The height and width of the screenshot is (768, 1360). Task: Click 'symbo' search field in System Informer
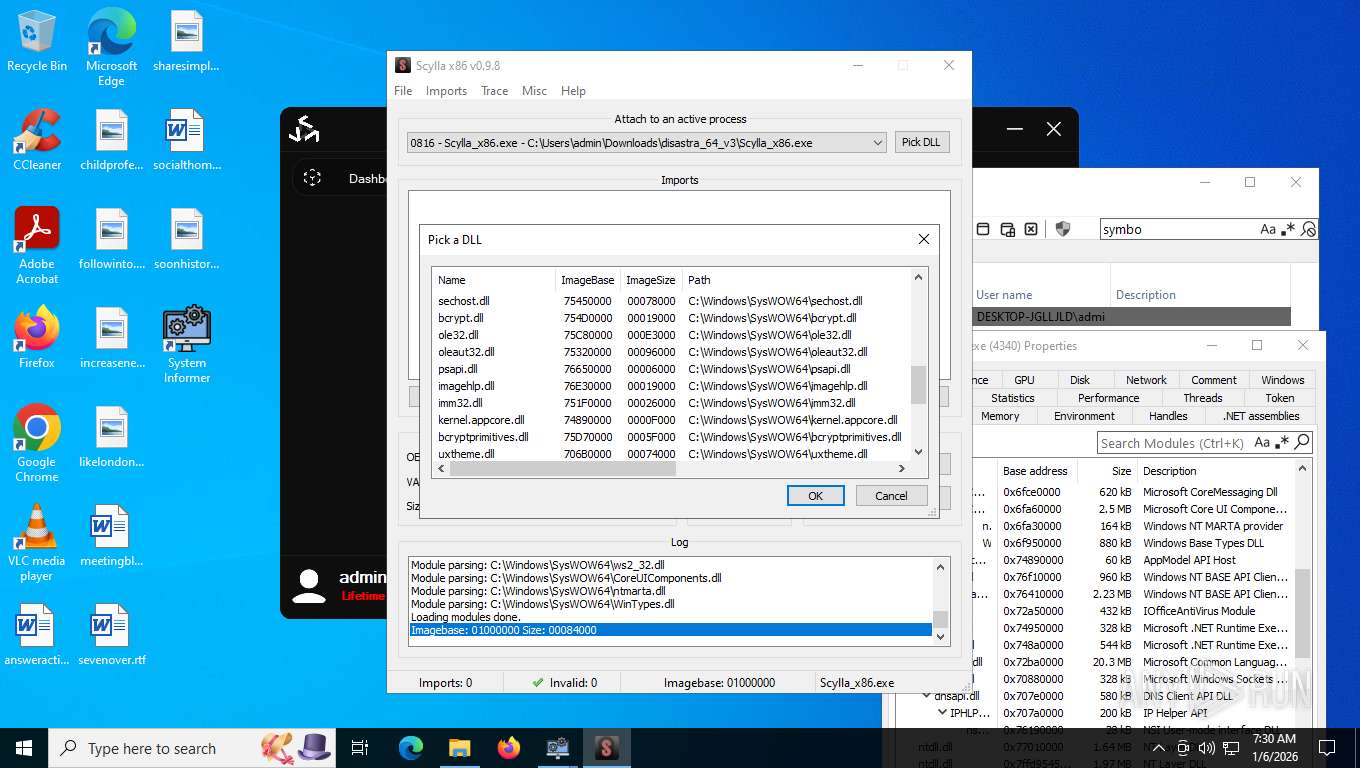click(x=1180, y=229)
